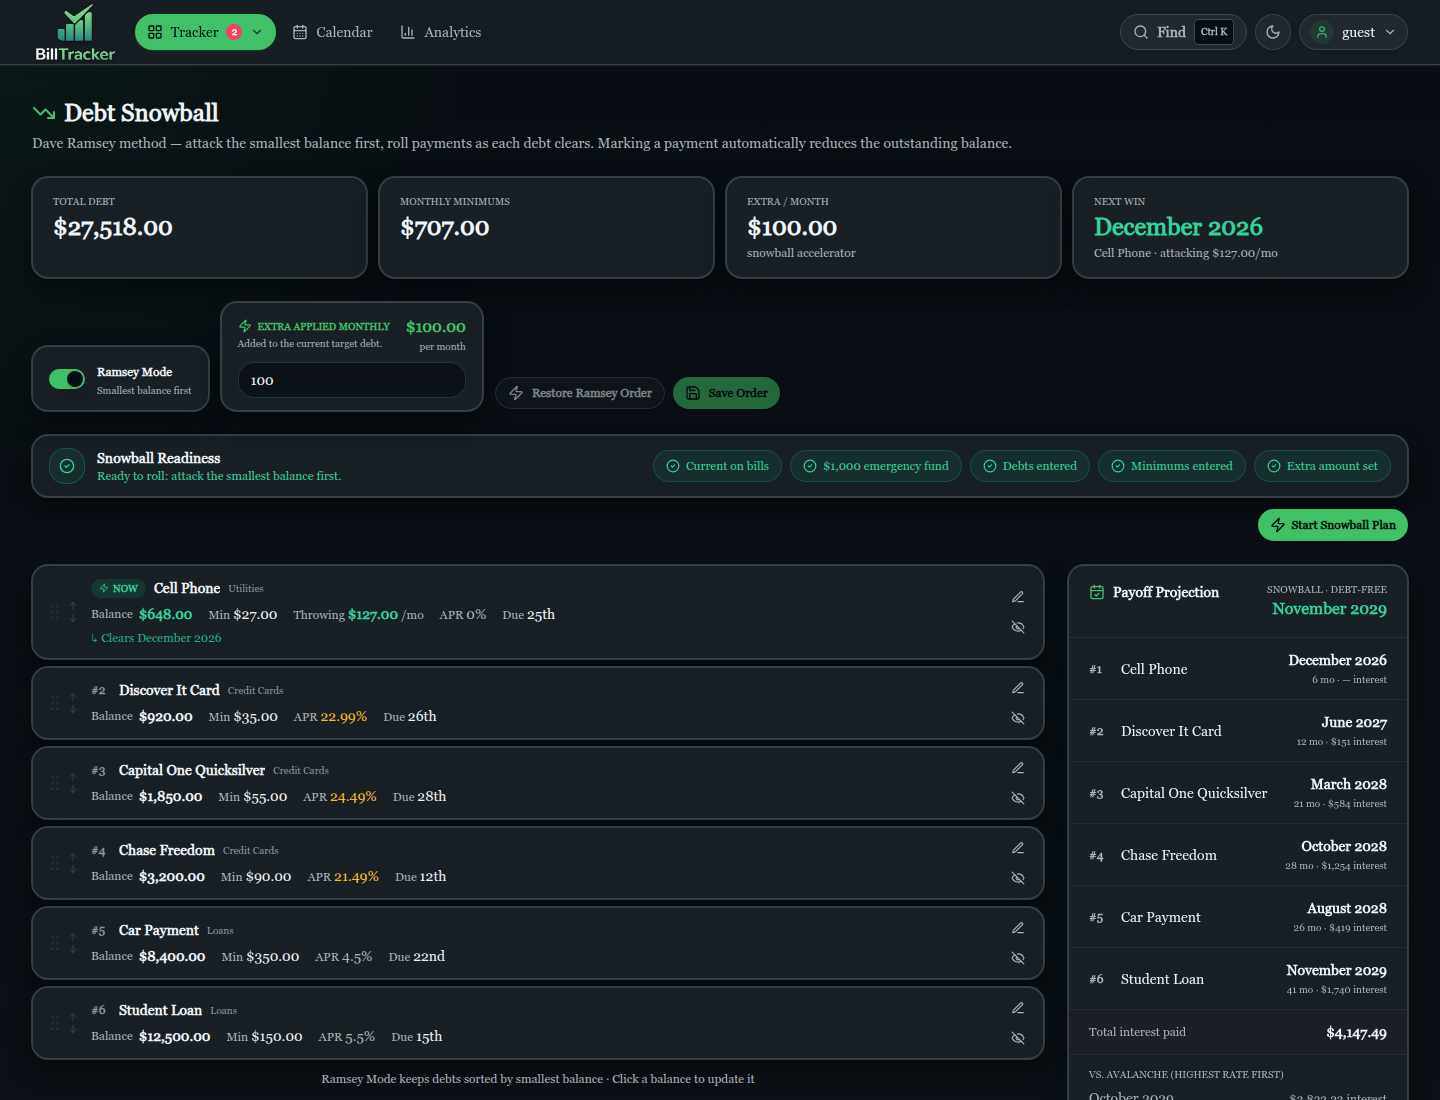Hide the Chase Freedom debt
1440x1100 pixels.
click(x=1018, y=878)
